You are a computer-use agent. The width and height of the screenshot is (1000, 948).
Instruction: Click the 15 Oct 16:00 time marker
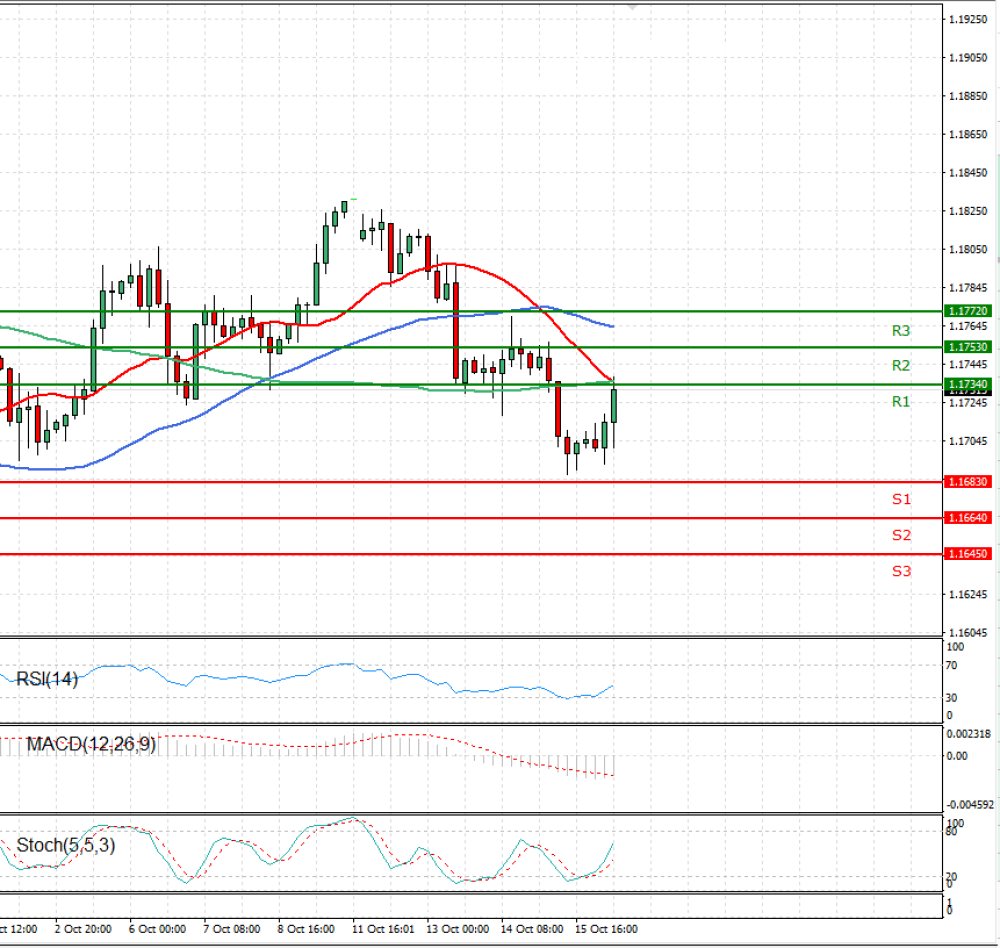(x=606, y=929)
